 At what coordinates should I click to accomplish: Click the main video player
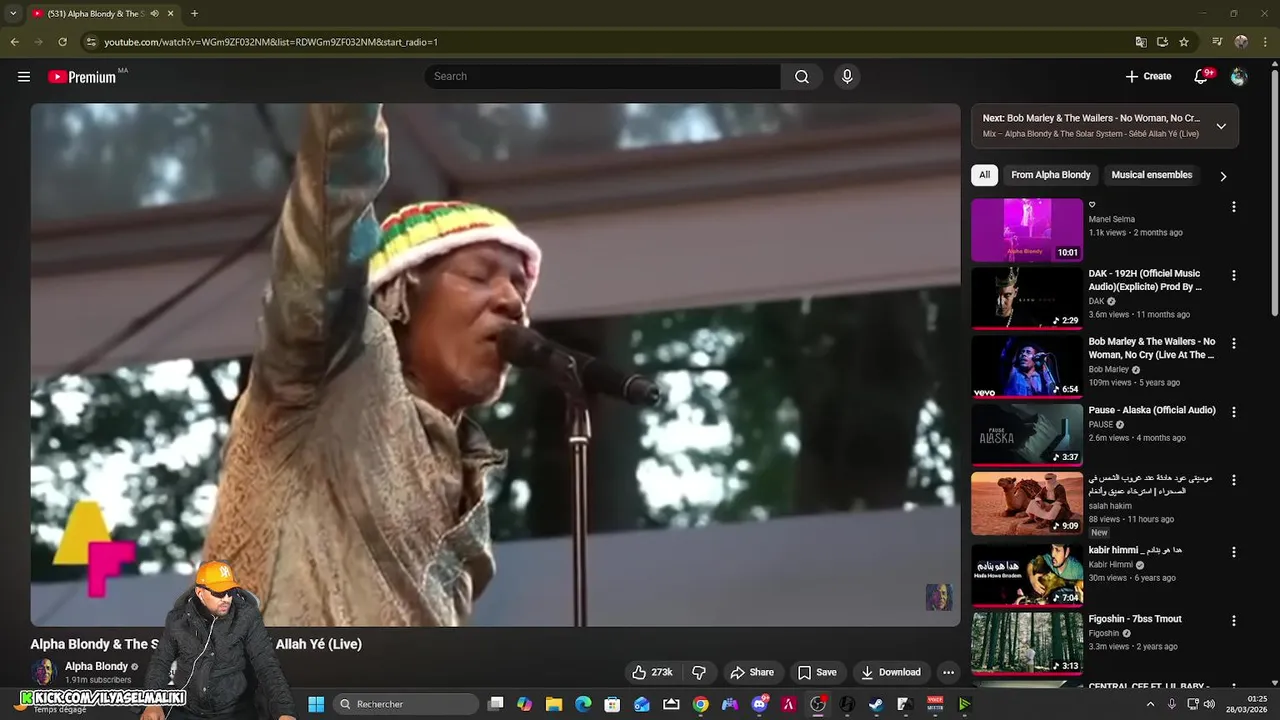point(495,365)
